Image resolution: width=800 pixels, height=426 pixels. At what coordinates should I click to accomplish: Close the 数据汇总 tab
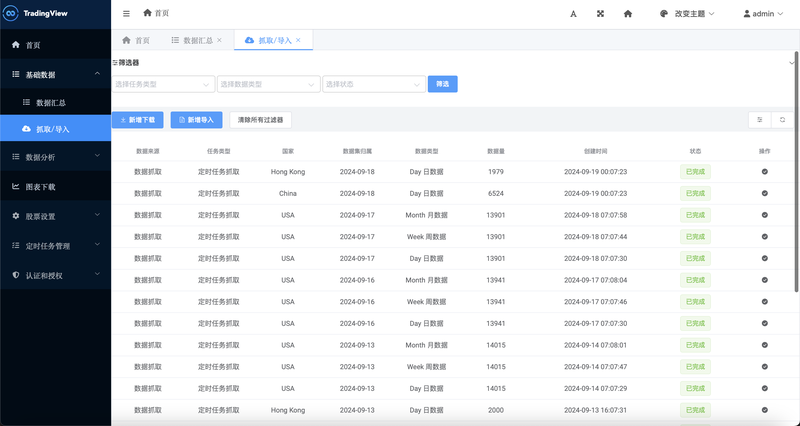click(219, 40)
